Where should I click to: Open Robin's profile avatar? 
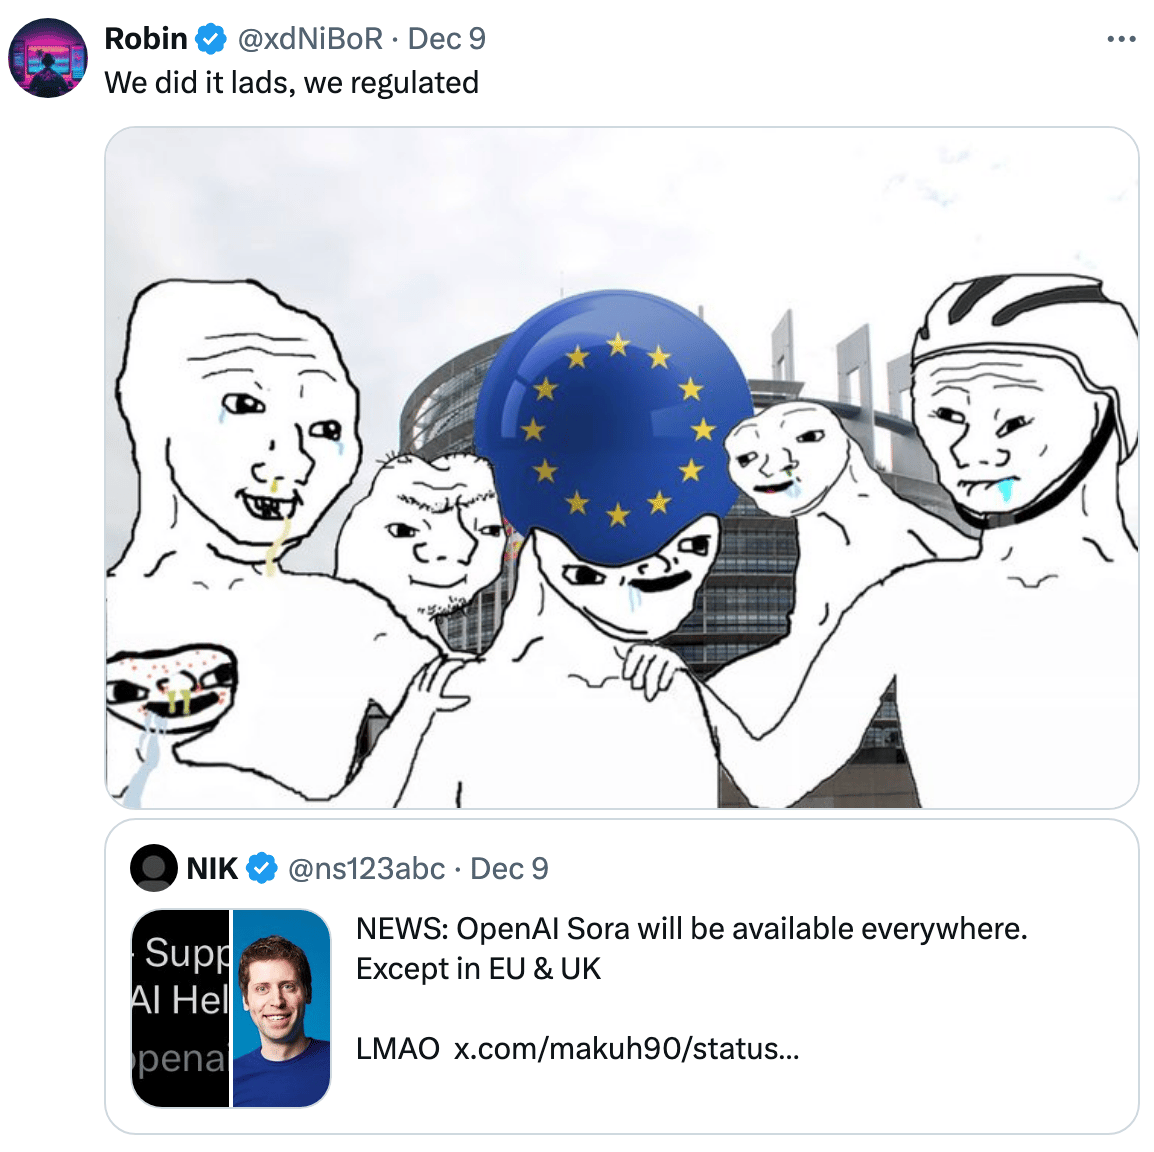coord(48,58)
